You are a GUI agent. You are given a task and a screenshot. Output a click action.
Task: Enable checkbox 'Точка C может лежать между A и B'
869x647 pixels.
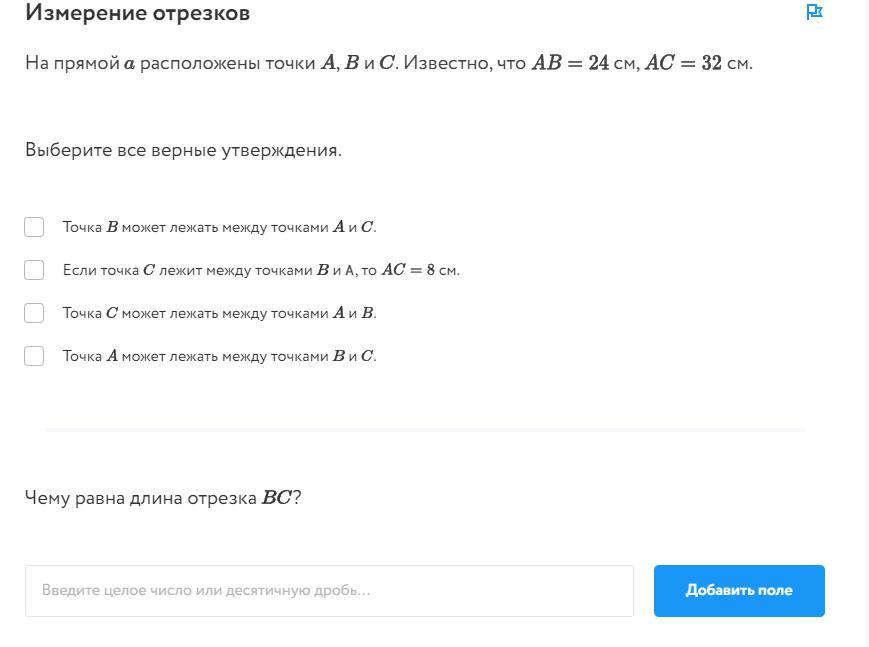(x=34, y=313)
